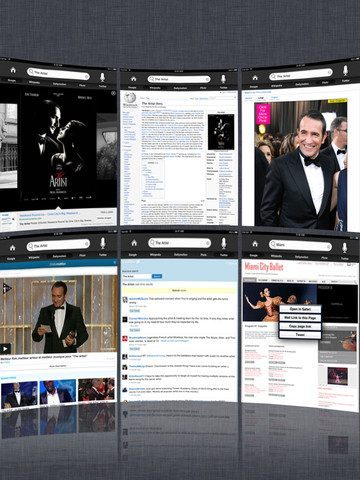
Task: Tap the home icon in the Twitter results panel
Action: coord(134,243)
